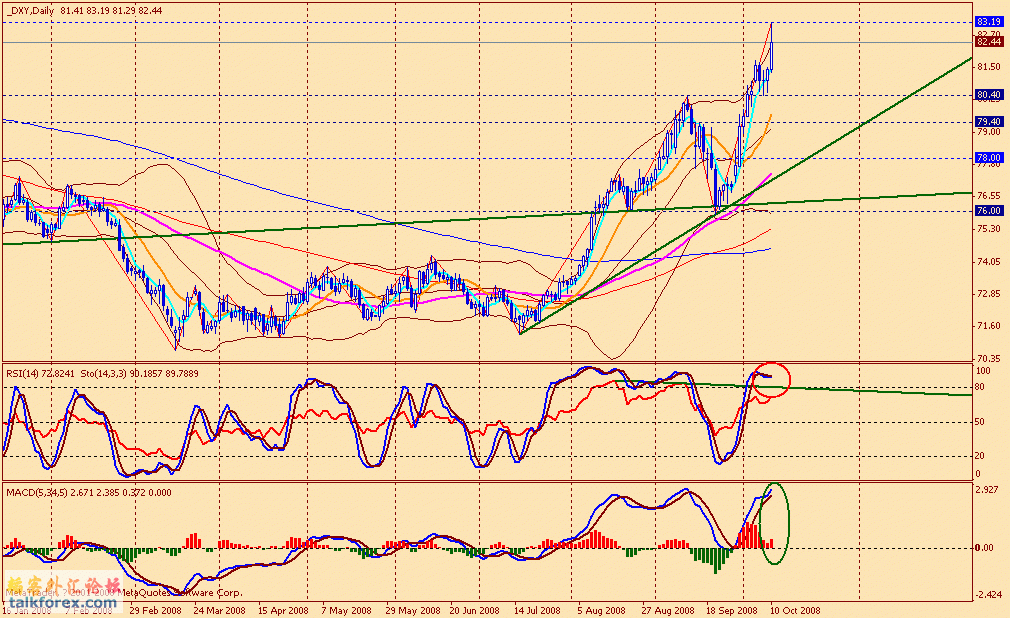1010x618 pixels.
Task: Click the 0.00 MACD scale value
Action: (984, 548)
